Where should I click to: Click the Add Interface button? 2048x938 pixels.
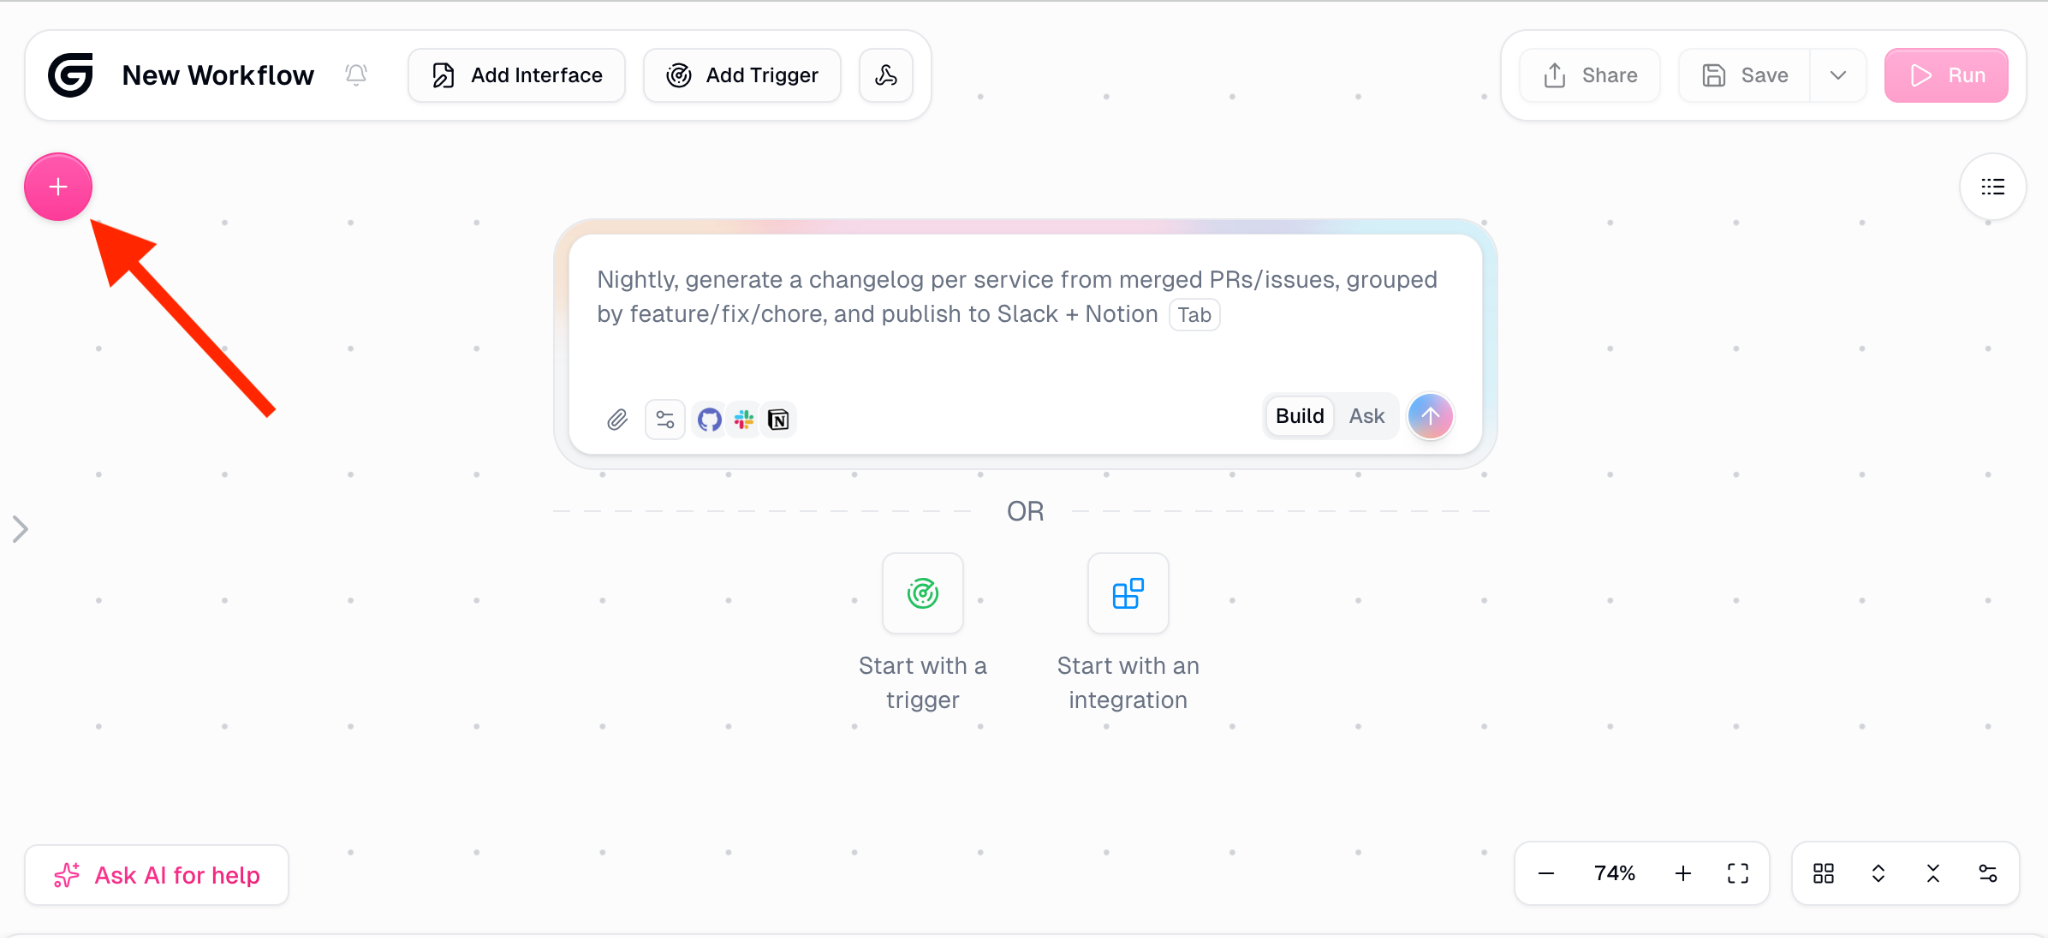517,75
